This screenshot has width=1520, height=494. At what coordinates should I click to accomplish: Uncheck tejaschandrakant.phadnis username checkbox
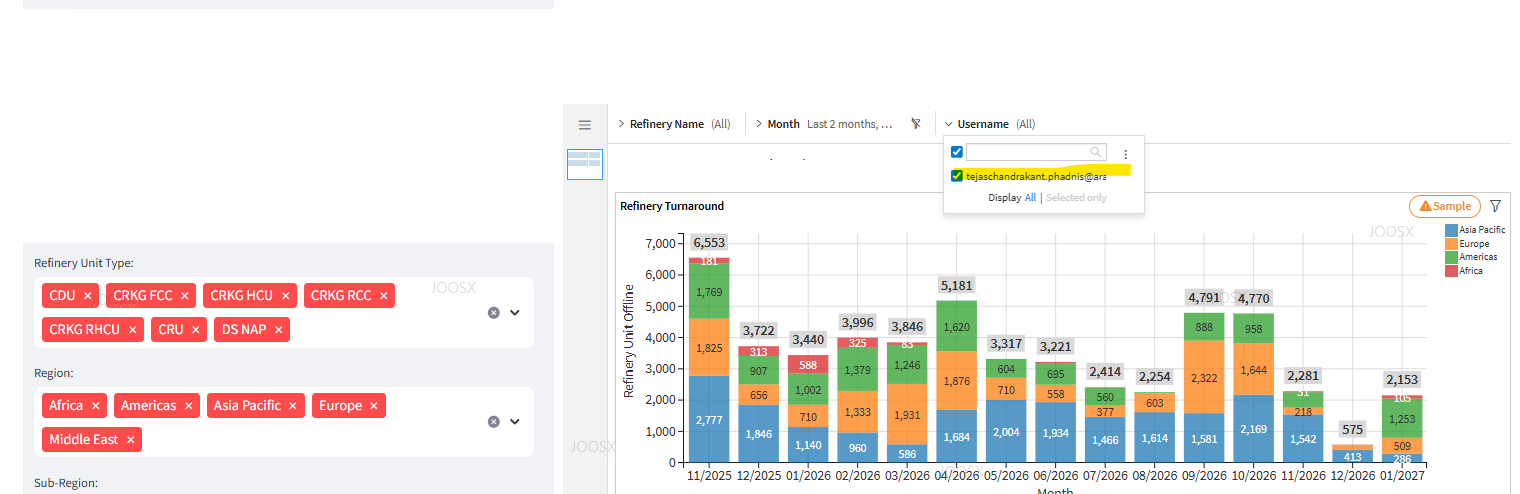(957, 176)
